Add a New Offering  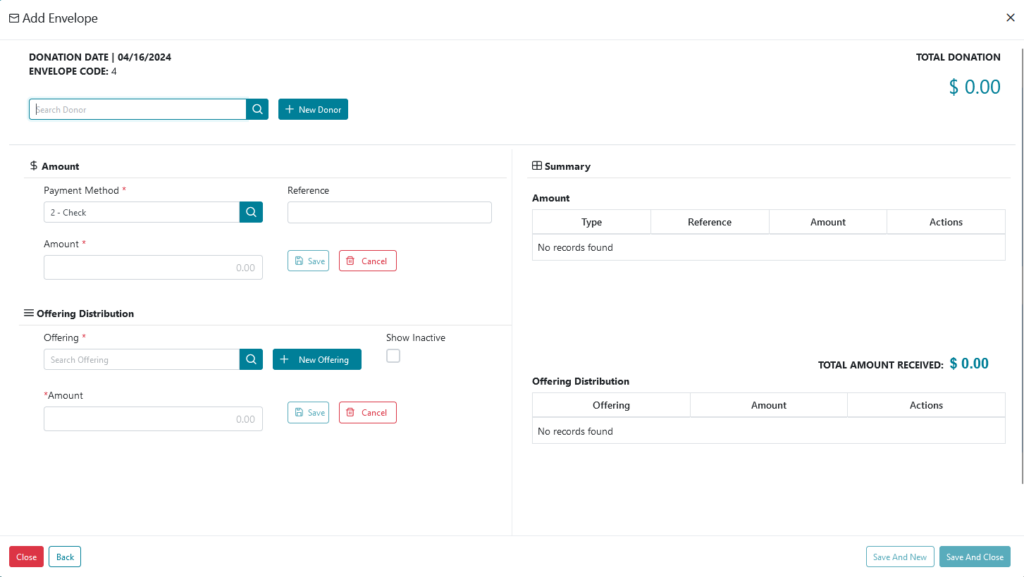(x=317, y=359)
